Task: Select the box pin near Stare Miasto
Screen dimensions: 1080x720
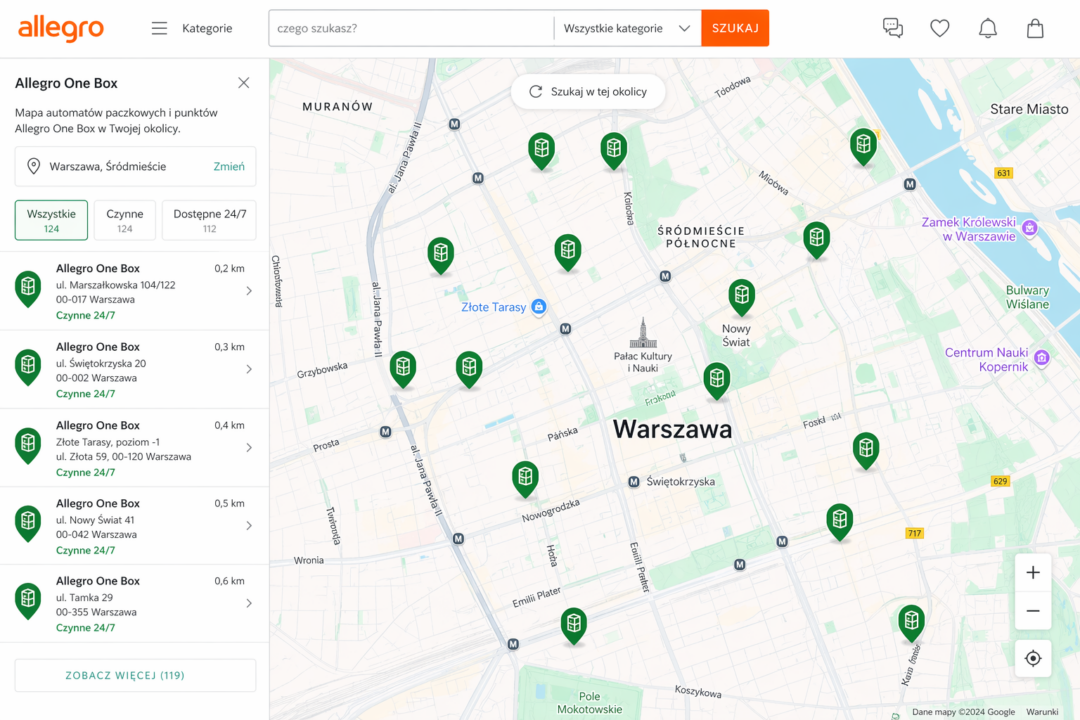Action: pos(863,146)
